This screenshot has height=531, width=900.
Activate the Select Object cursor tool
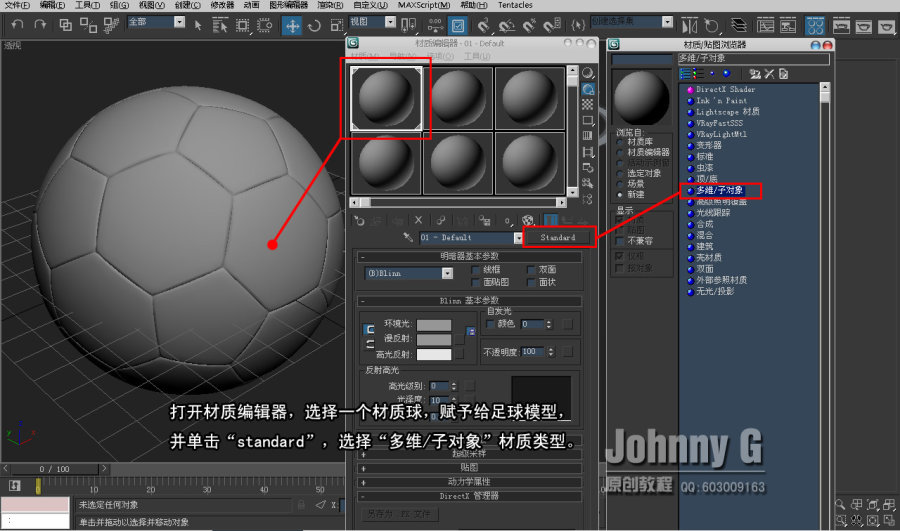(x=198, y=25)
